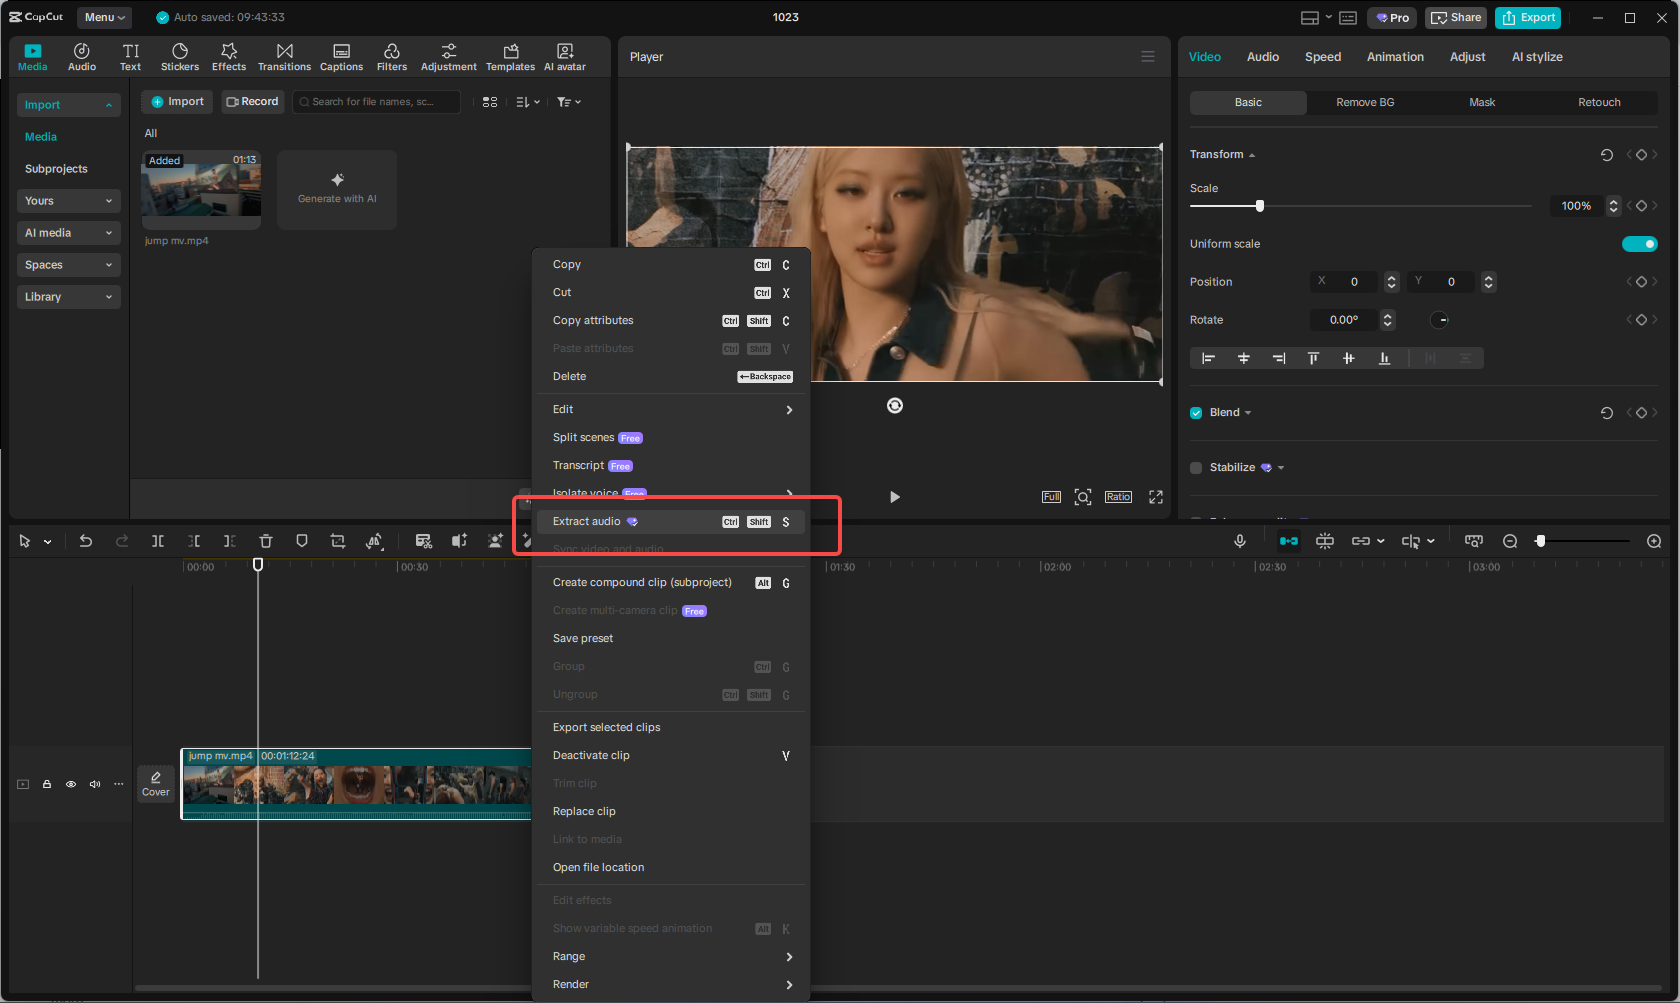The width and height of the screenshot is (1680, 1003).
Task: Open the Menu dropdown
Action: point(103,17)
